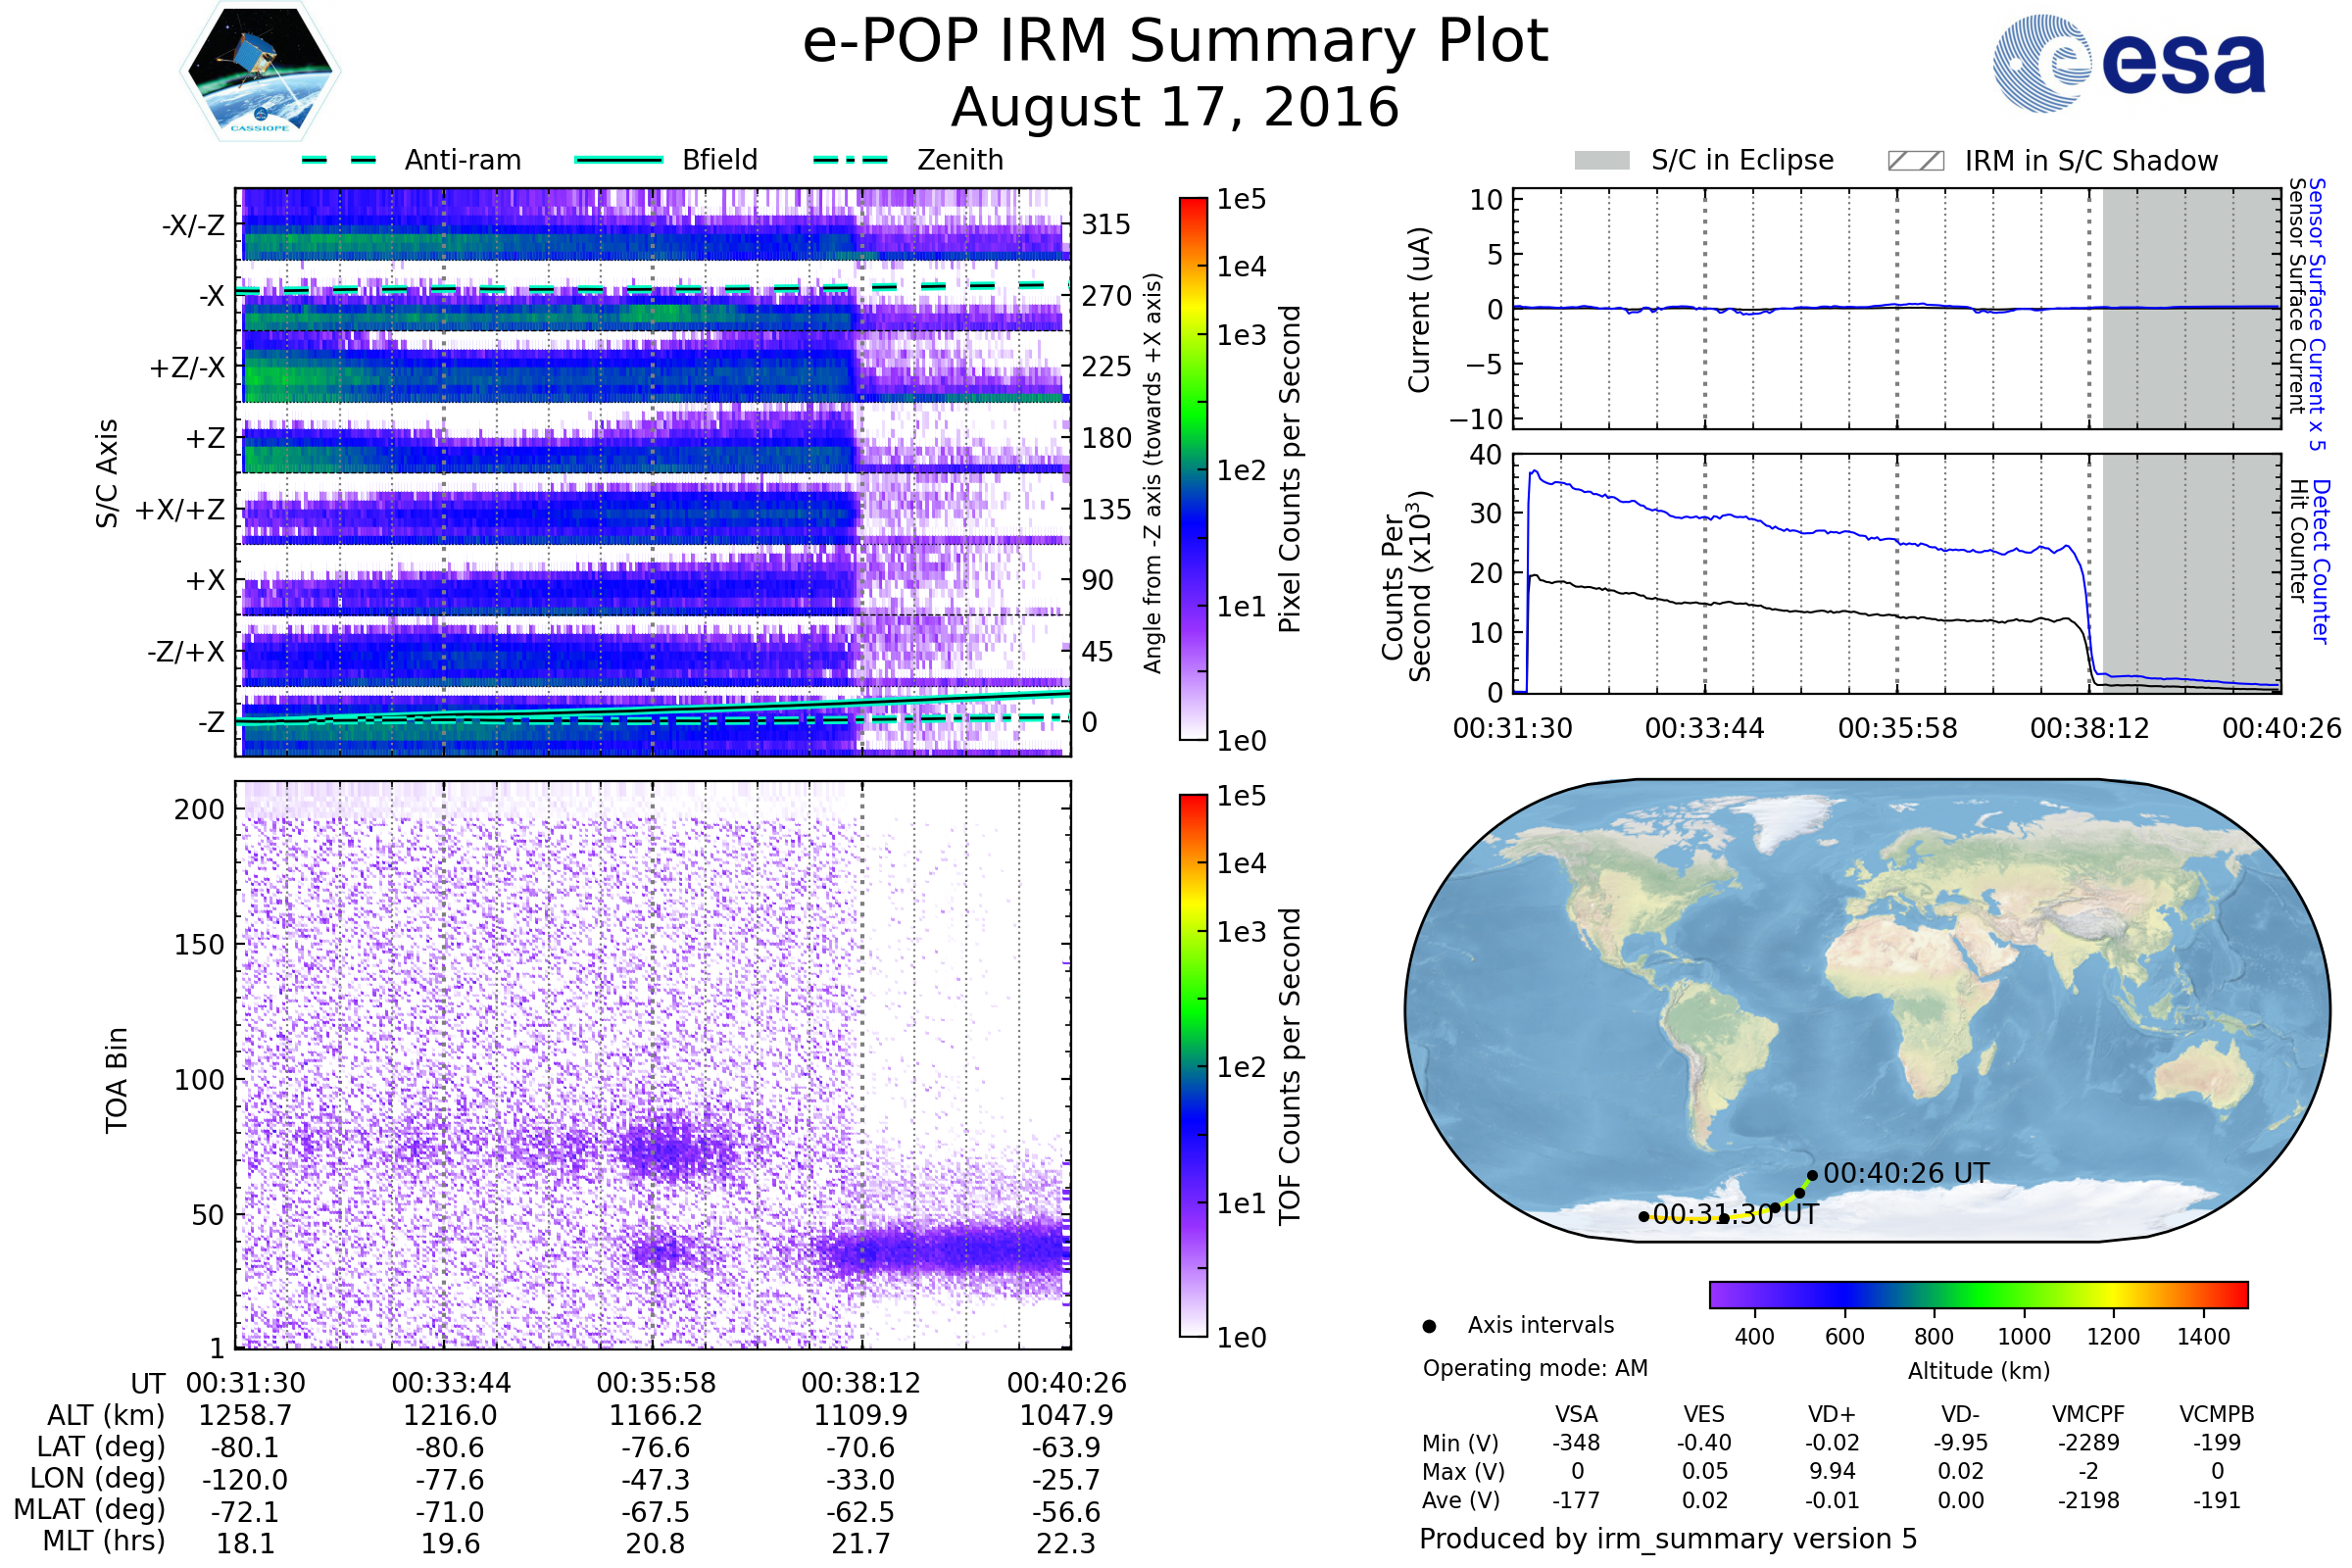Click the S/C in Eclipse gray swatch

(x=1601, y=161)
